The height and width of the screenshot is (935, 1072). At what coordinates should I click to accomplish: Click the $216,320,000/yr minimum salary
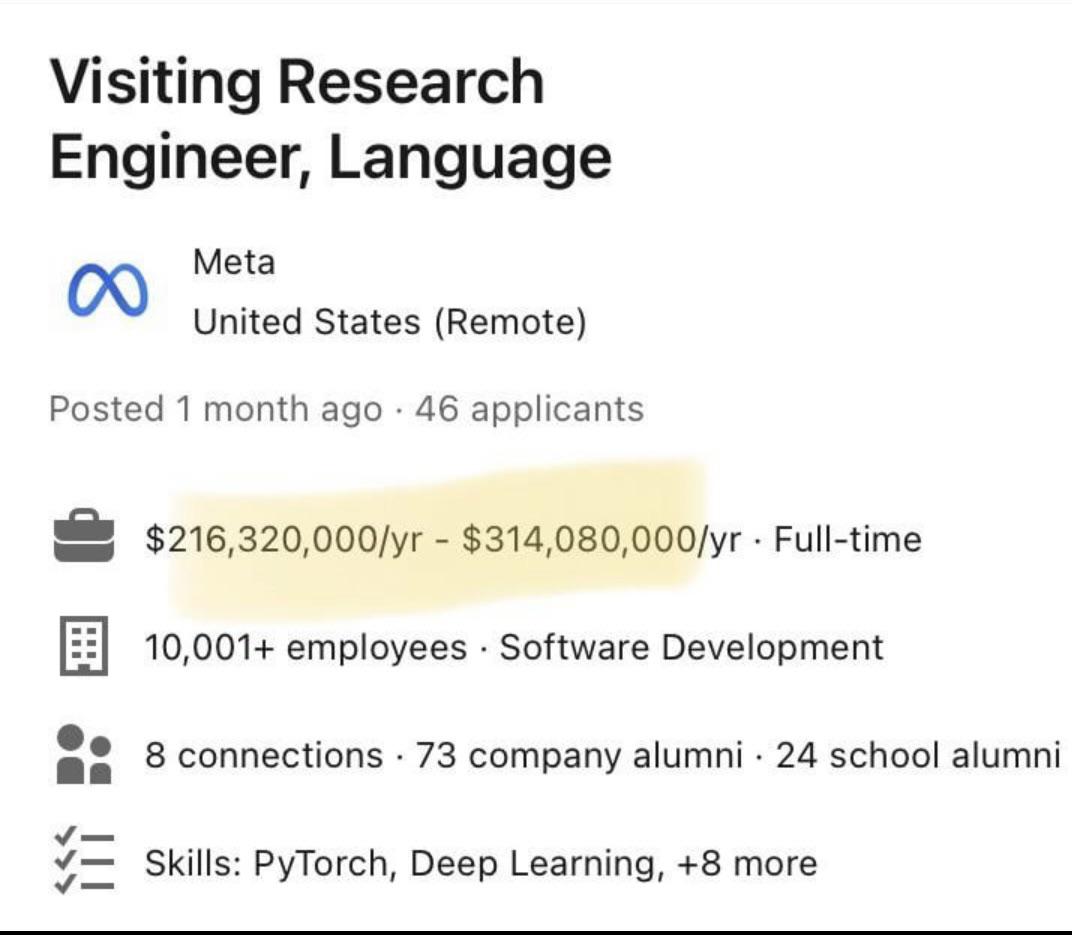click(286, 540)
